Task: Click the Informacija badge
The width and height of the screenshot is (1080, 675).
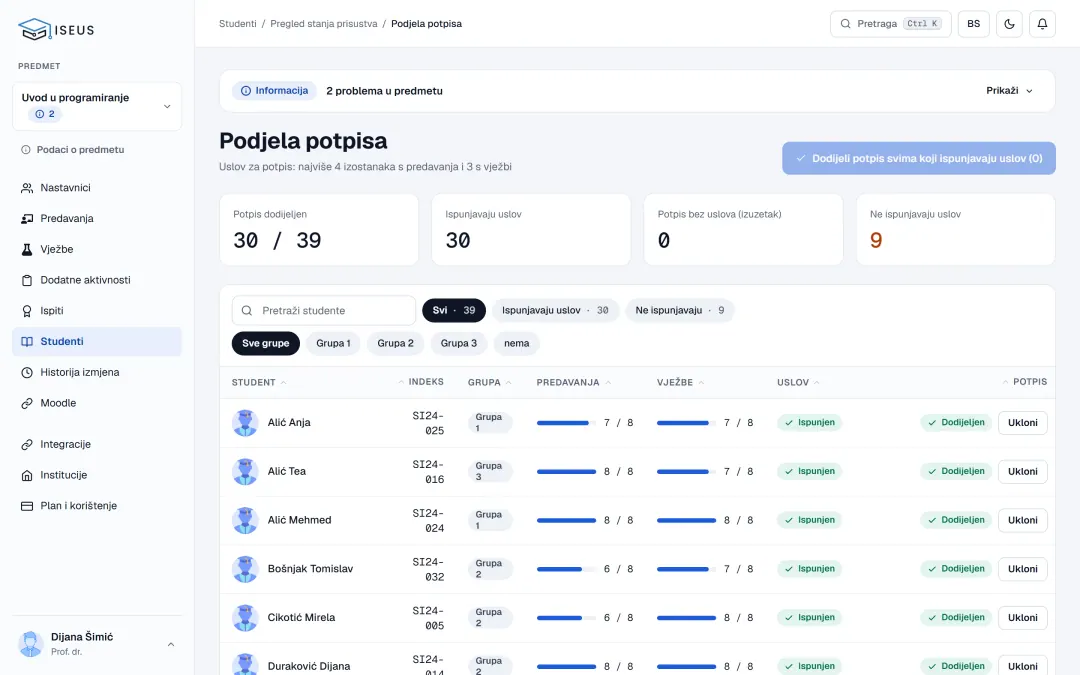Action: click(274, 91)
